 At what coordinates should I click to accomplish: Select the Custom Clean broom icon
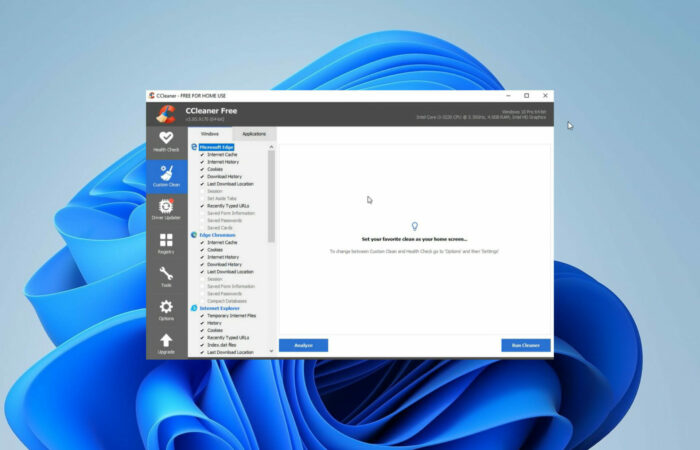click(x=166, y=173)
